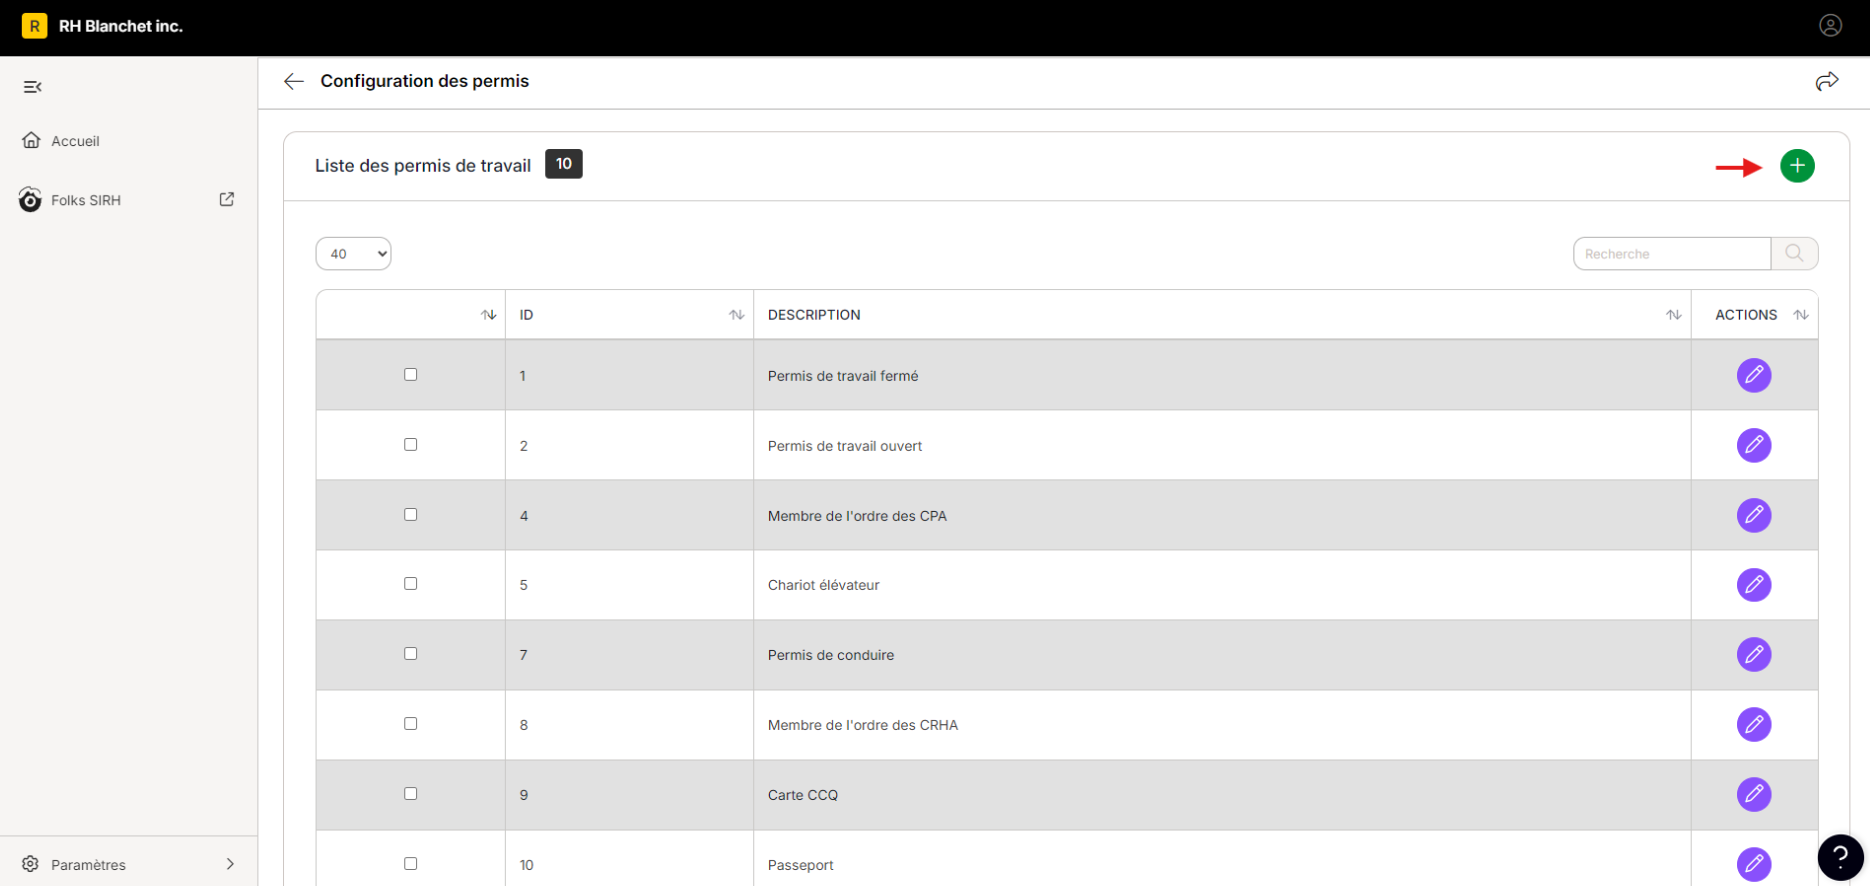Image resolution: width=1870 pixels, height=886 pixels.
Task: Sort the Actions column
Action: 1801,315
